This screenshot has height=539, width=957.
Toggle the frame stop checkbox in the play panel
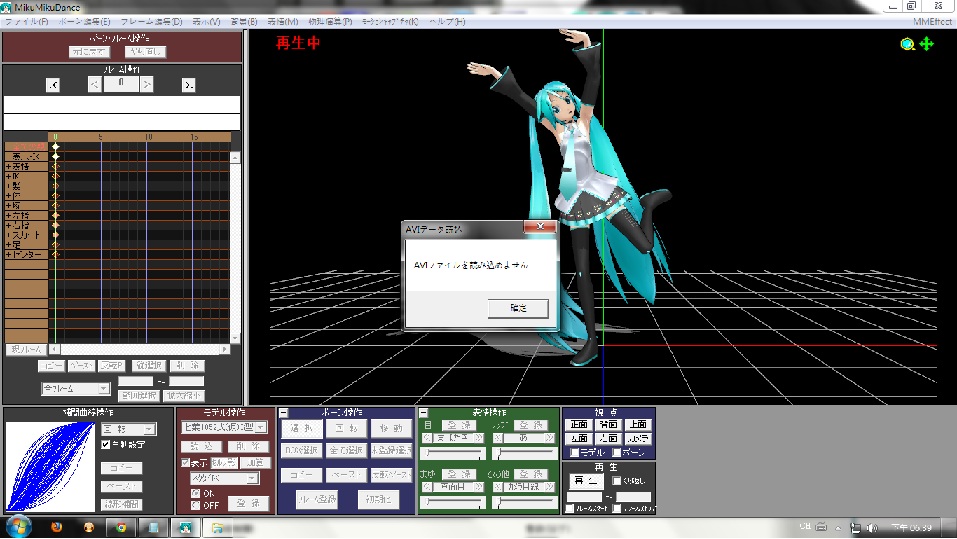click(x=616, y=508)
